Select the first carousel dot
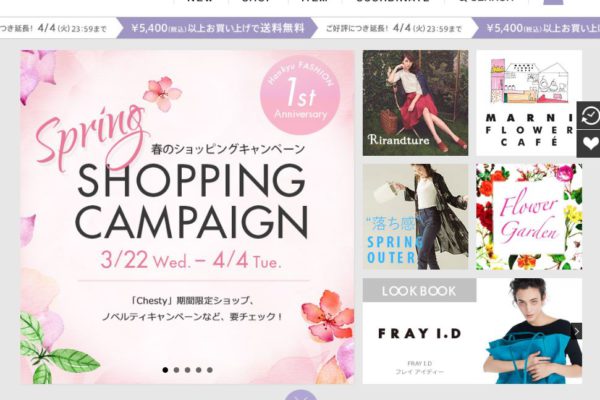 pyautogui.click(x=165, y=370)
